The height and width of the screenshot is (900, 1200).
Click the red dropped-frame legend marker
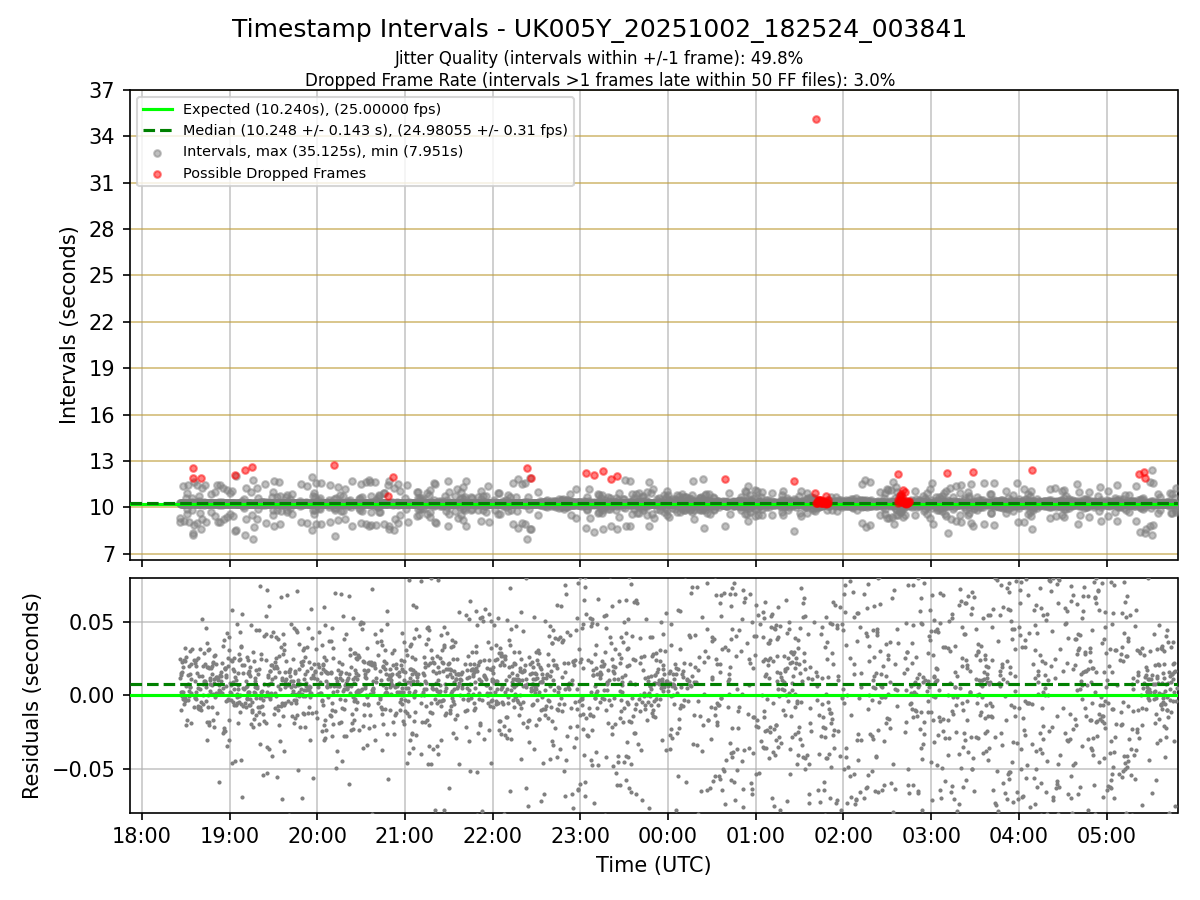159,173
